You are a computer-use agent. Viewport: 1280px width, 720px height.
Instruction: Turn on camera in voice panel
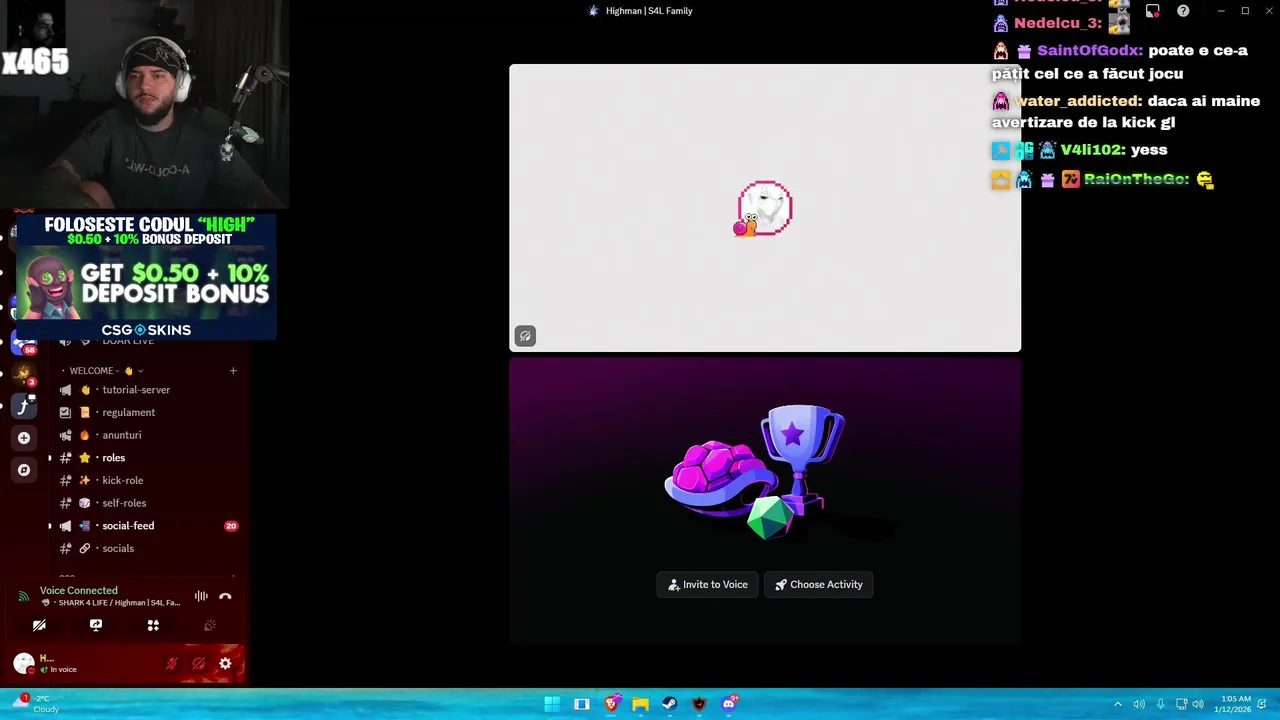39,625
